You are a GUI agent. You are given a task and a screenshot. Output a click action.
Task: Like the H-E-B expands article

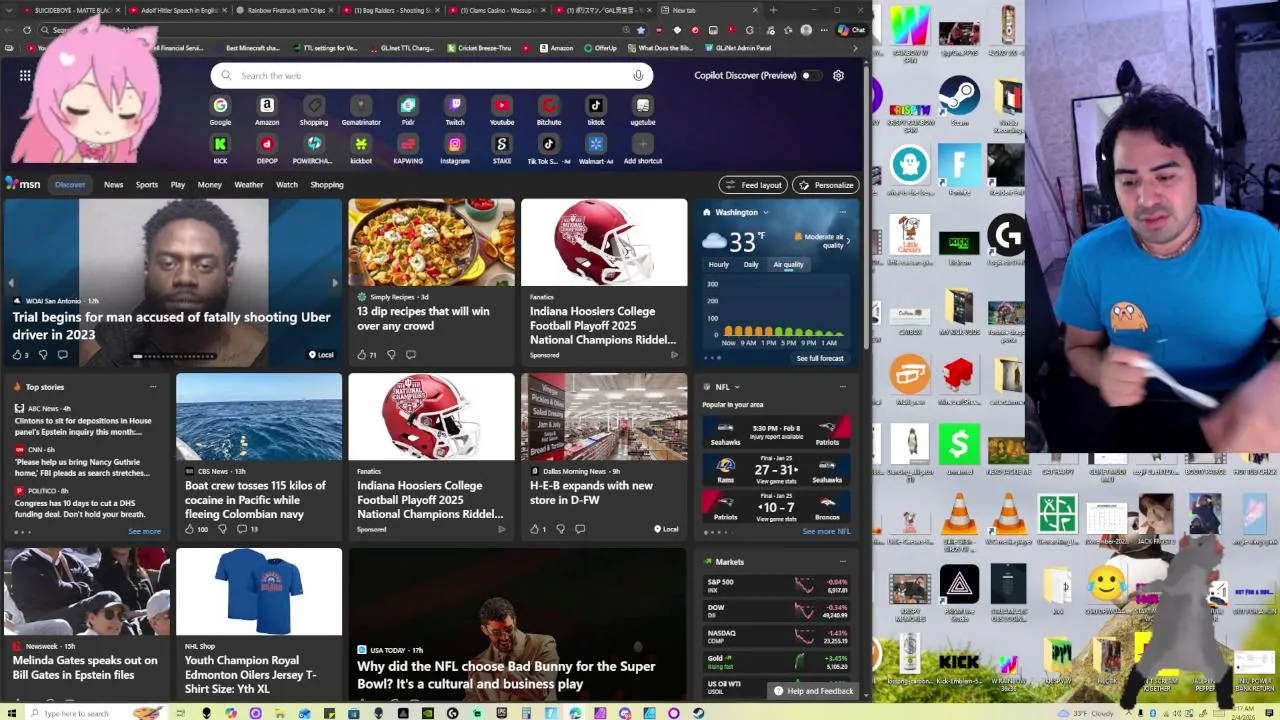tap(534, 529)
